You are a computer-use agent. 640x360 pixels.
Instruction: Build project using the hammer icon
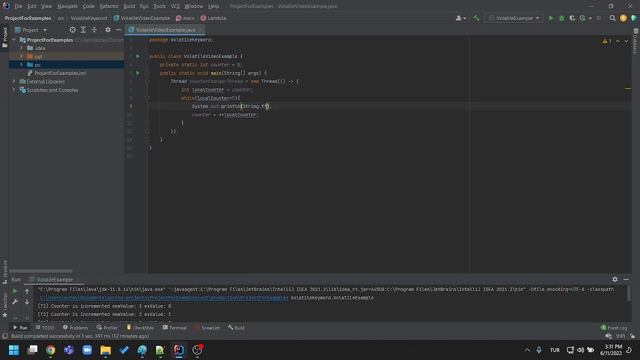pos(476,18)
